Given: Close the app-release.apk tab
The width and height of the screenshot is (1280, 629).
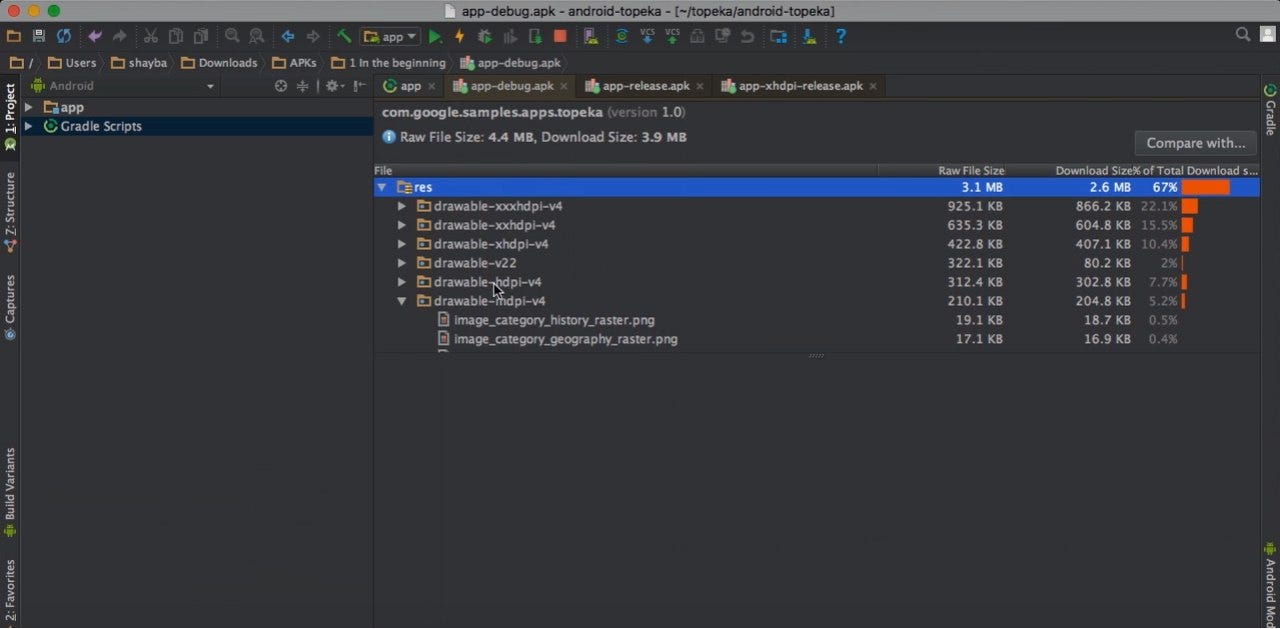Looking at the screenshot, I should click(700, 86).
